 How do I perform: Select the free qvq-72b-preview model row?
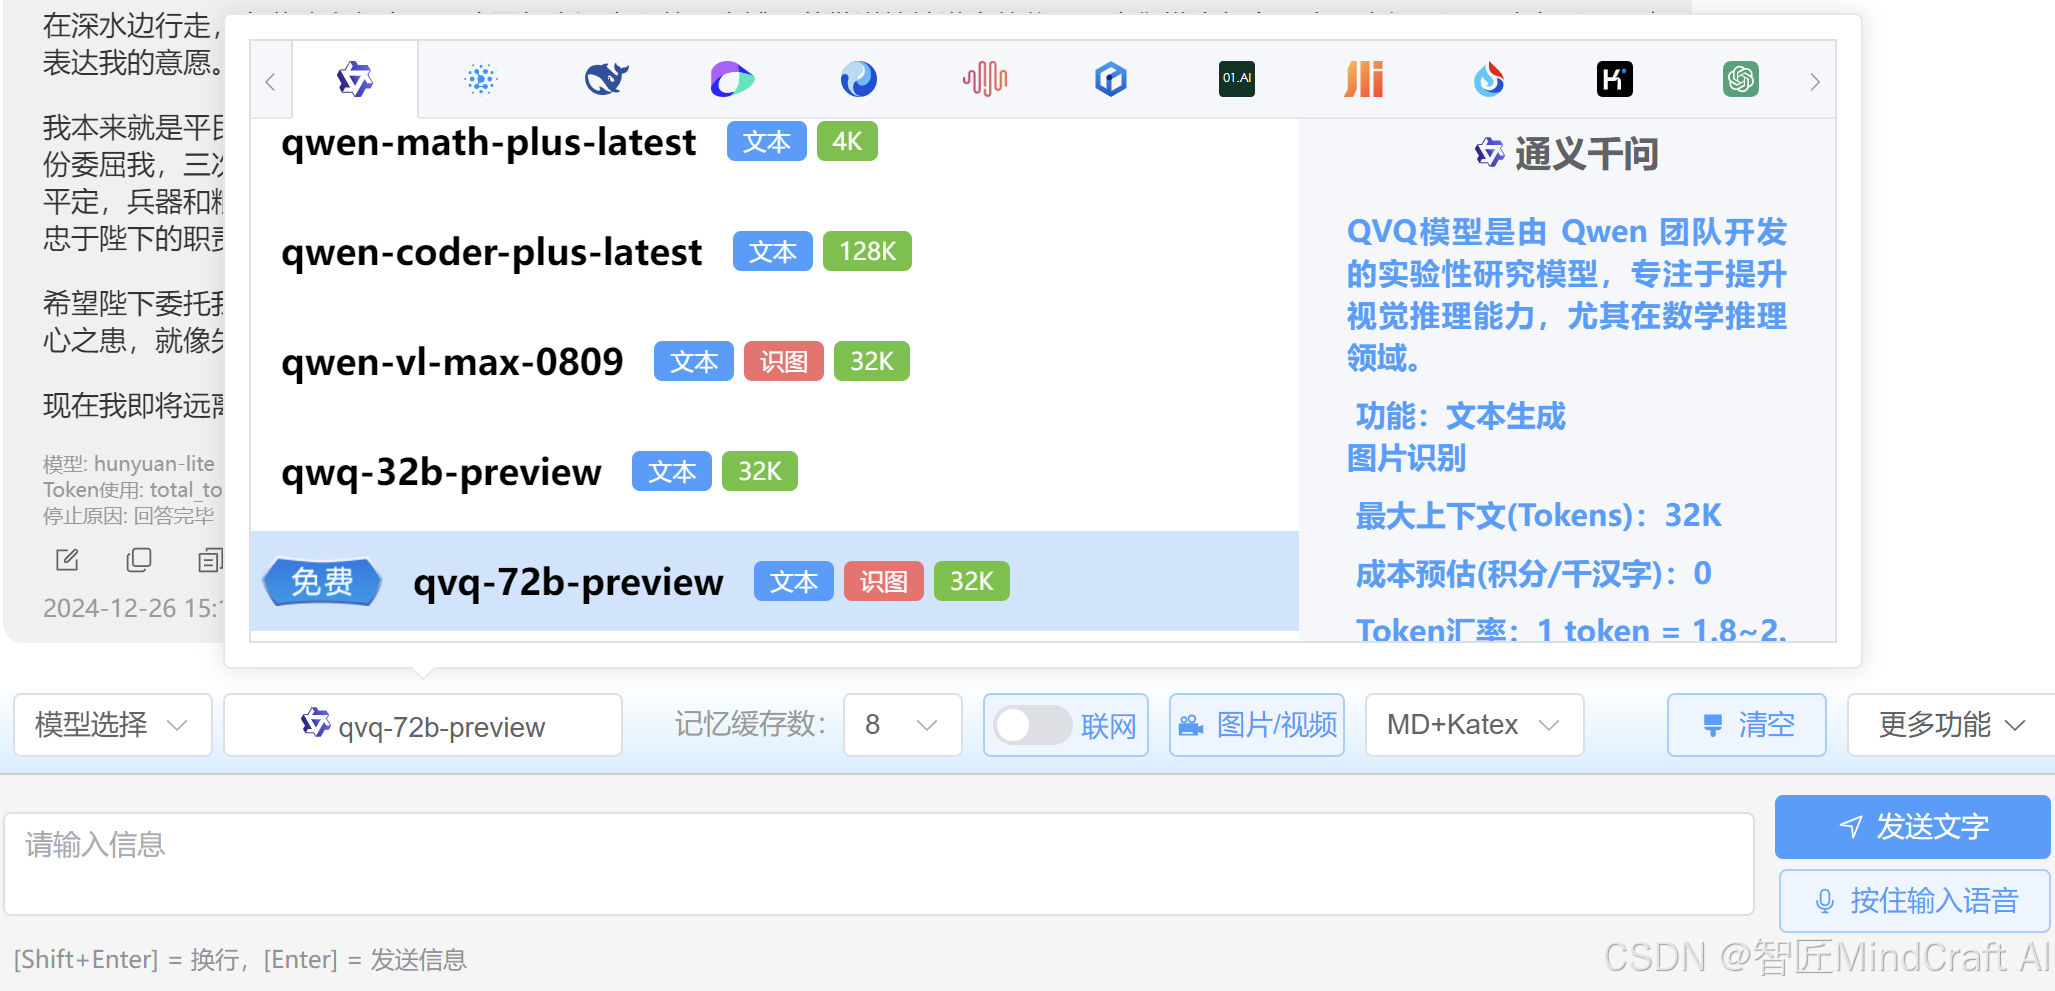(x=774, y=581)
